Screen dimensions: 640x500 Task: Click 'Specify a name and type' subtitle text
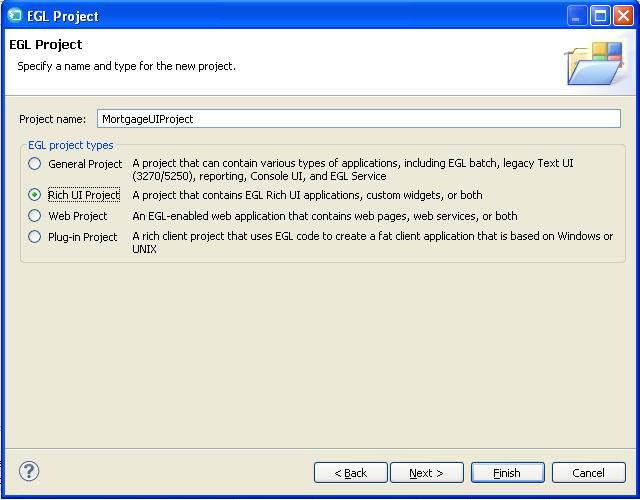pos(127,66)
